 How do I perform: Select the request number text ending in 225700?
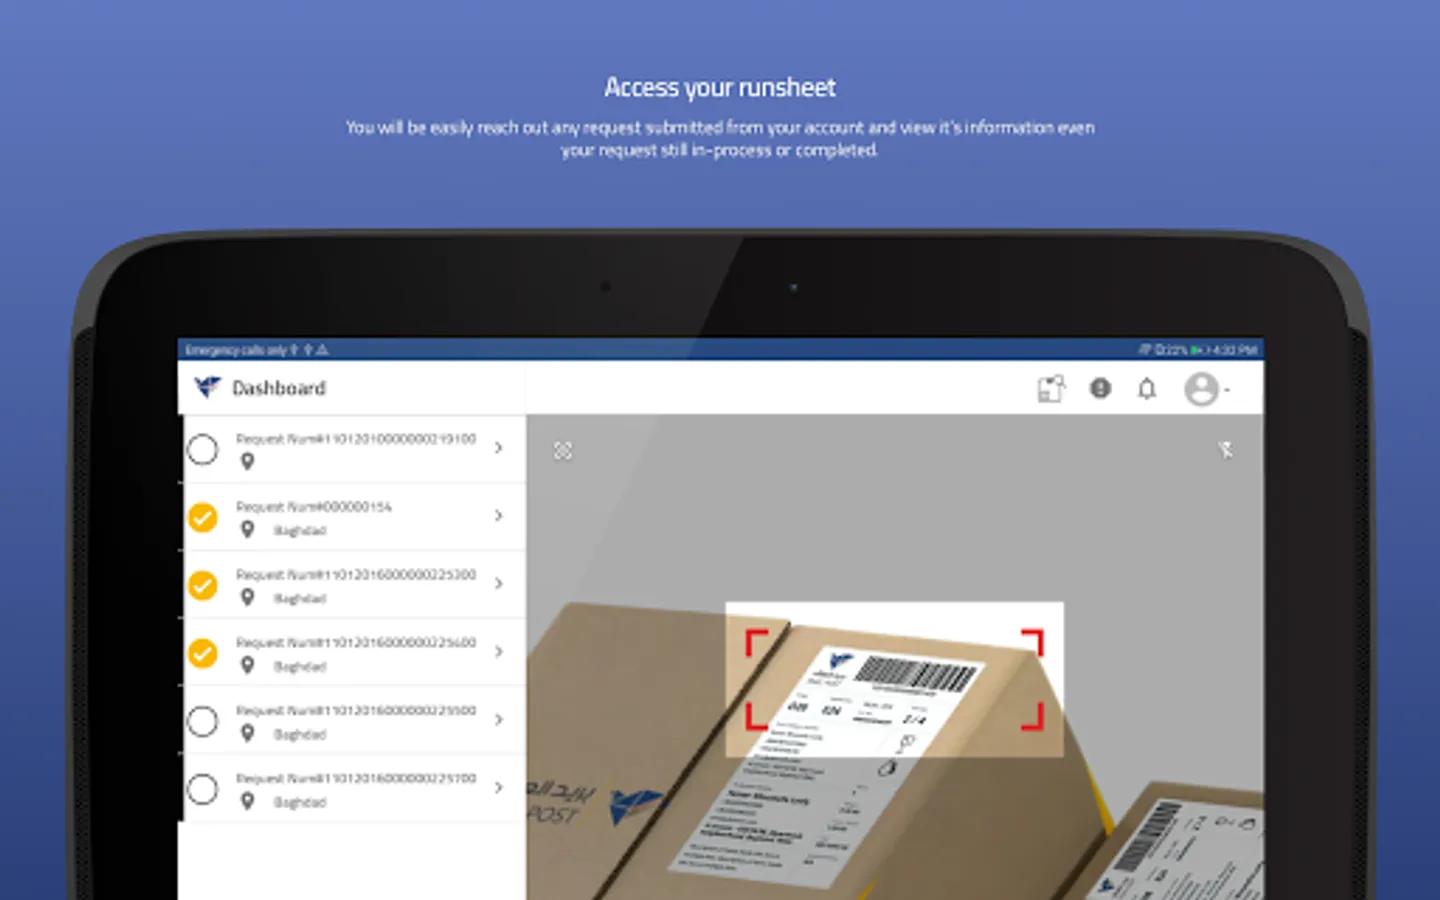[x=356, y=779]
